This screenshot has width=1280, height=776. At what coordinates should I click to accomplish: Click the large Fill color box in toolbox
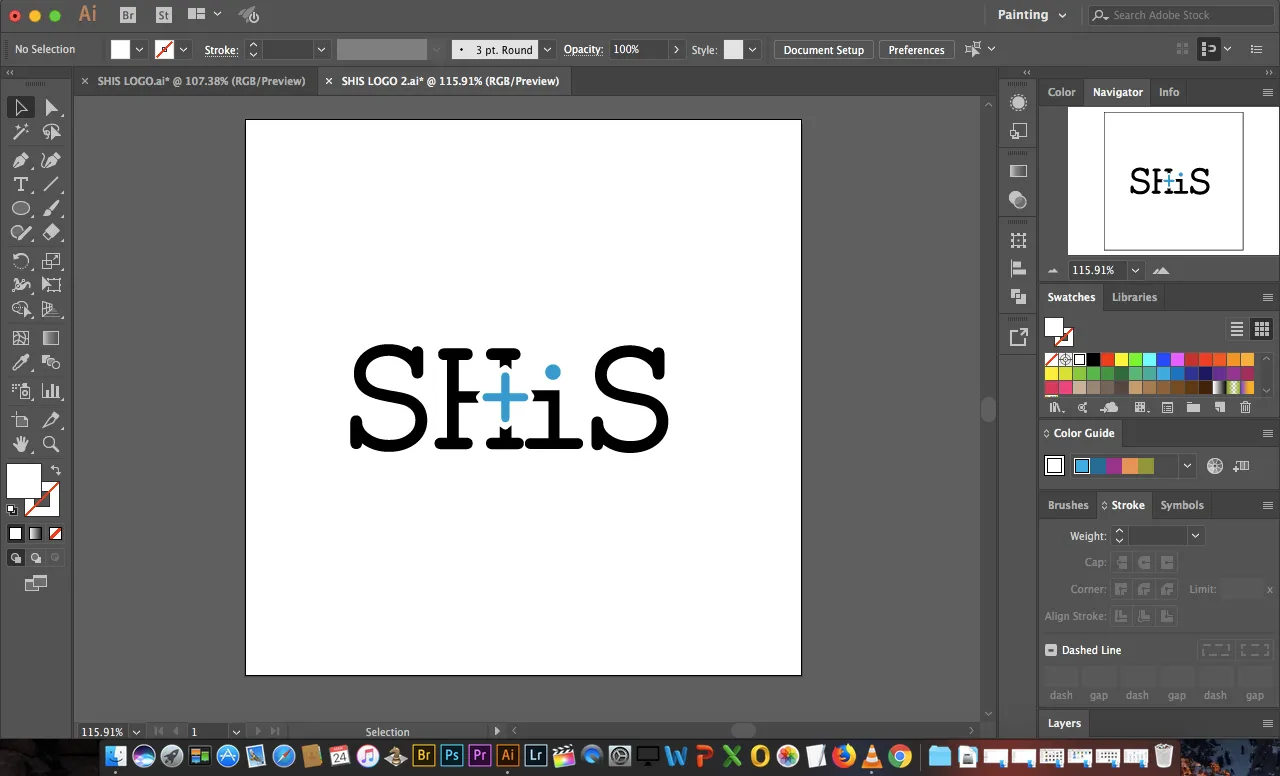24,481
